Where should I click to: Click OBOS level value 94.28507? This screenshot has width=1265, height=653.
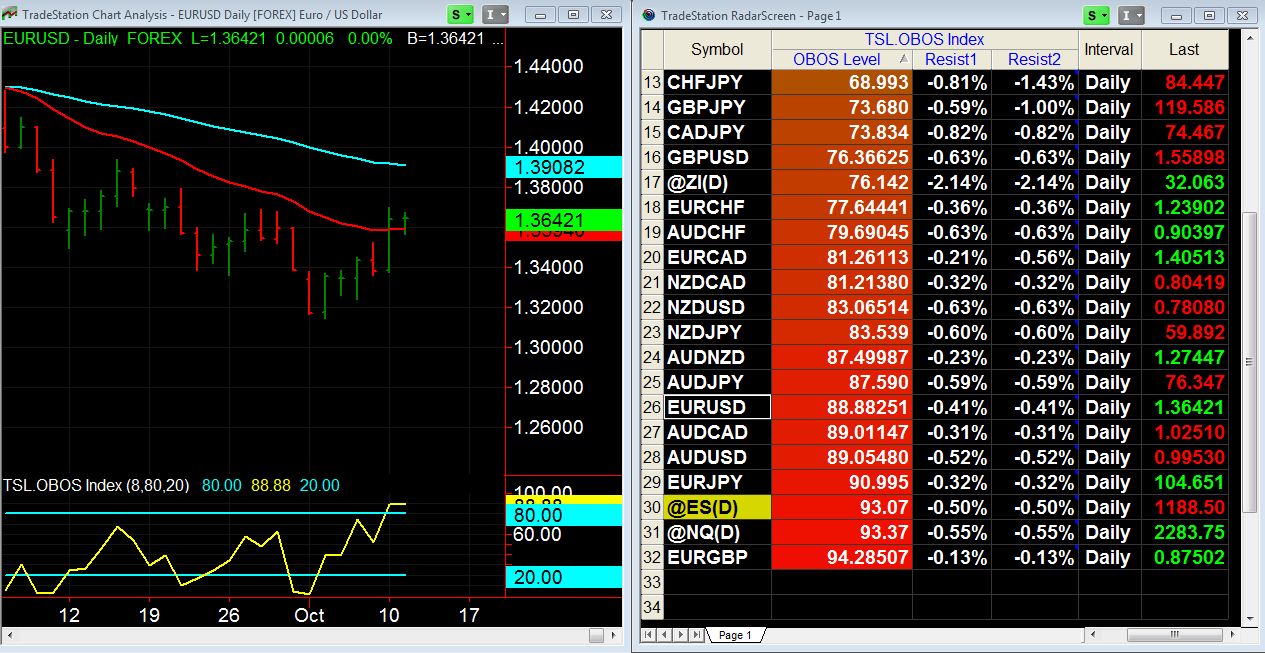point(842,557)
